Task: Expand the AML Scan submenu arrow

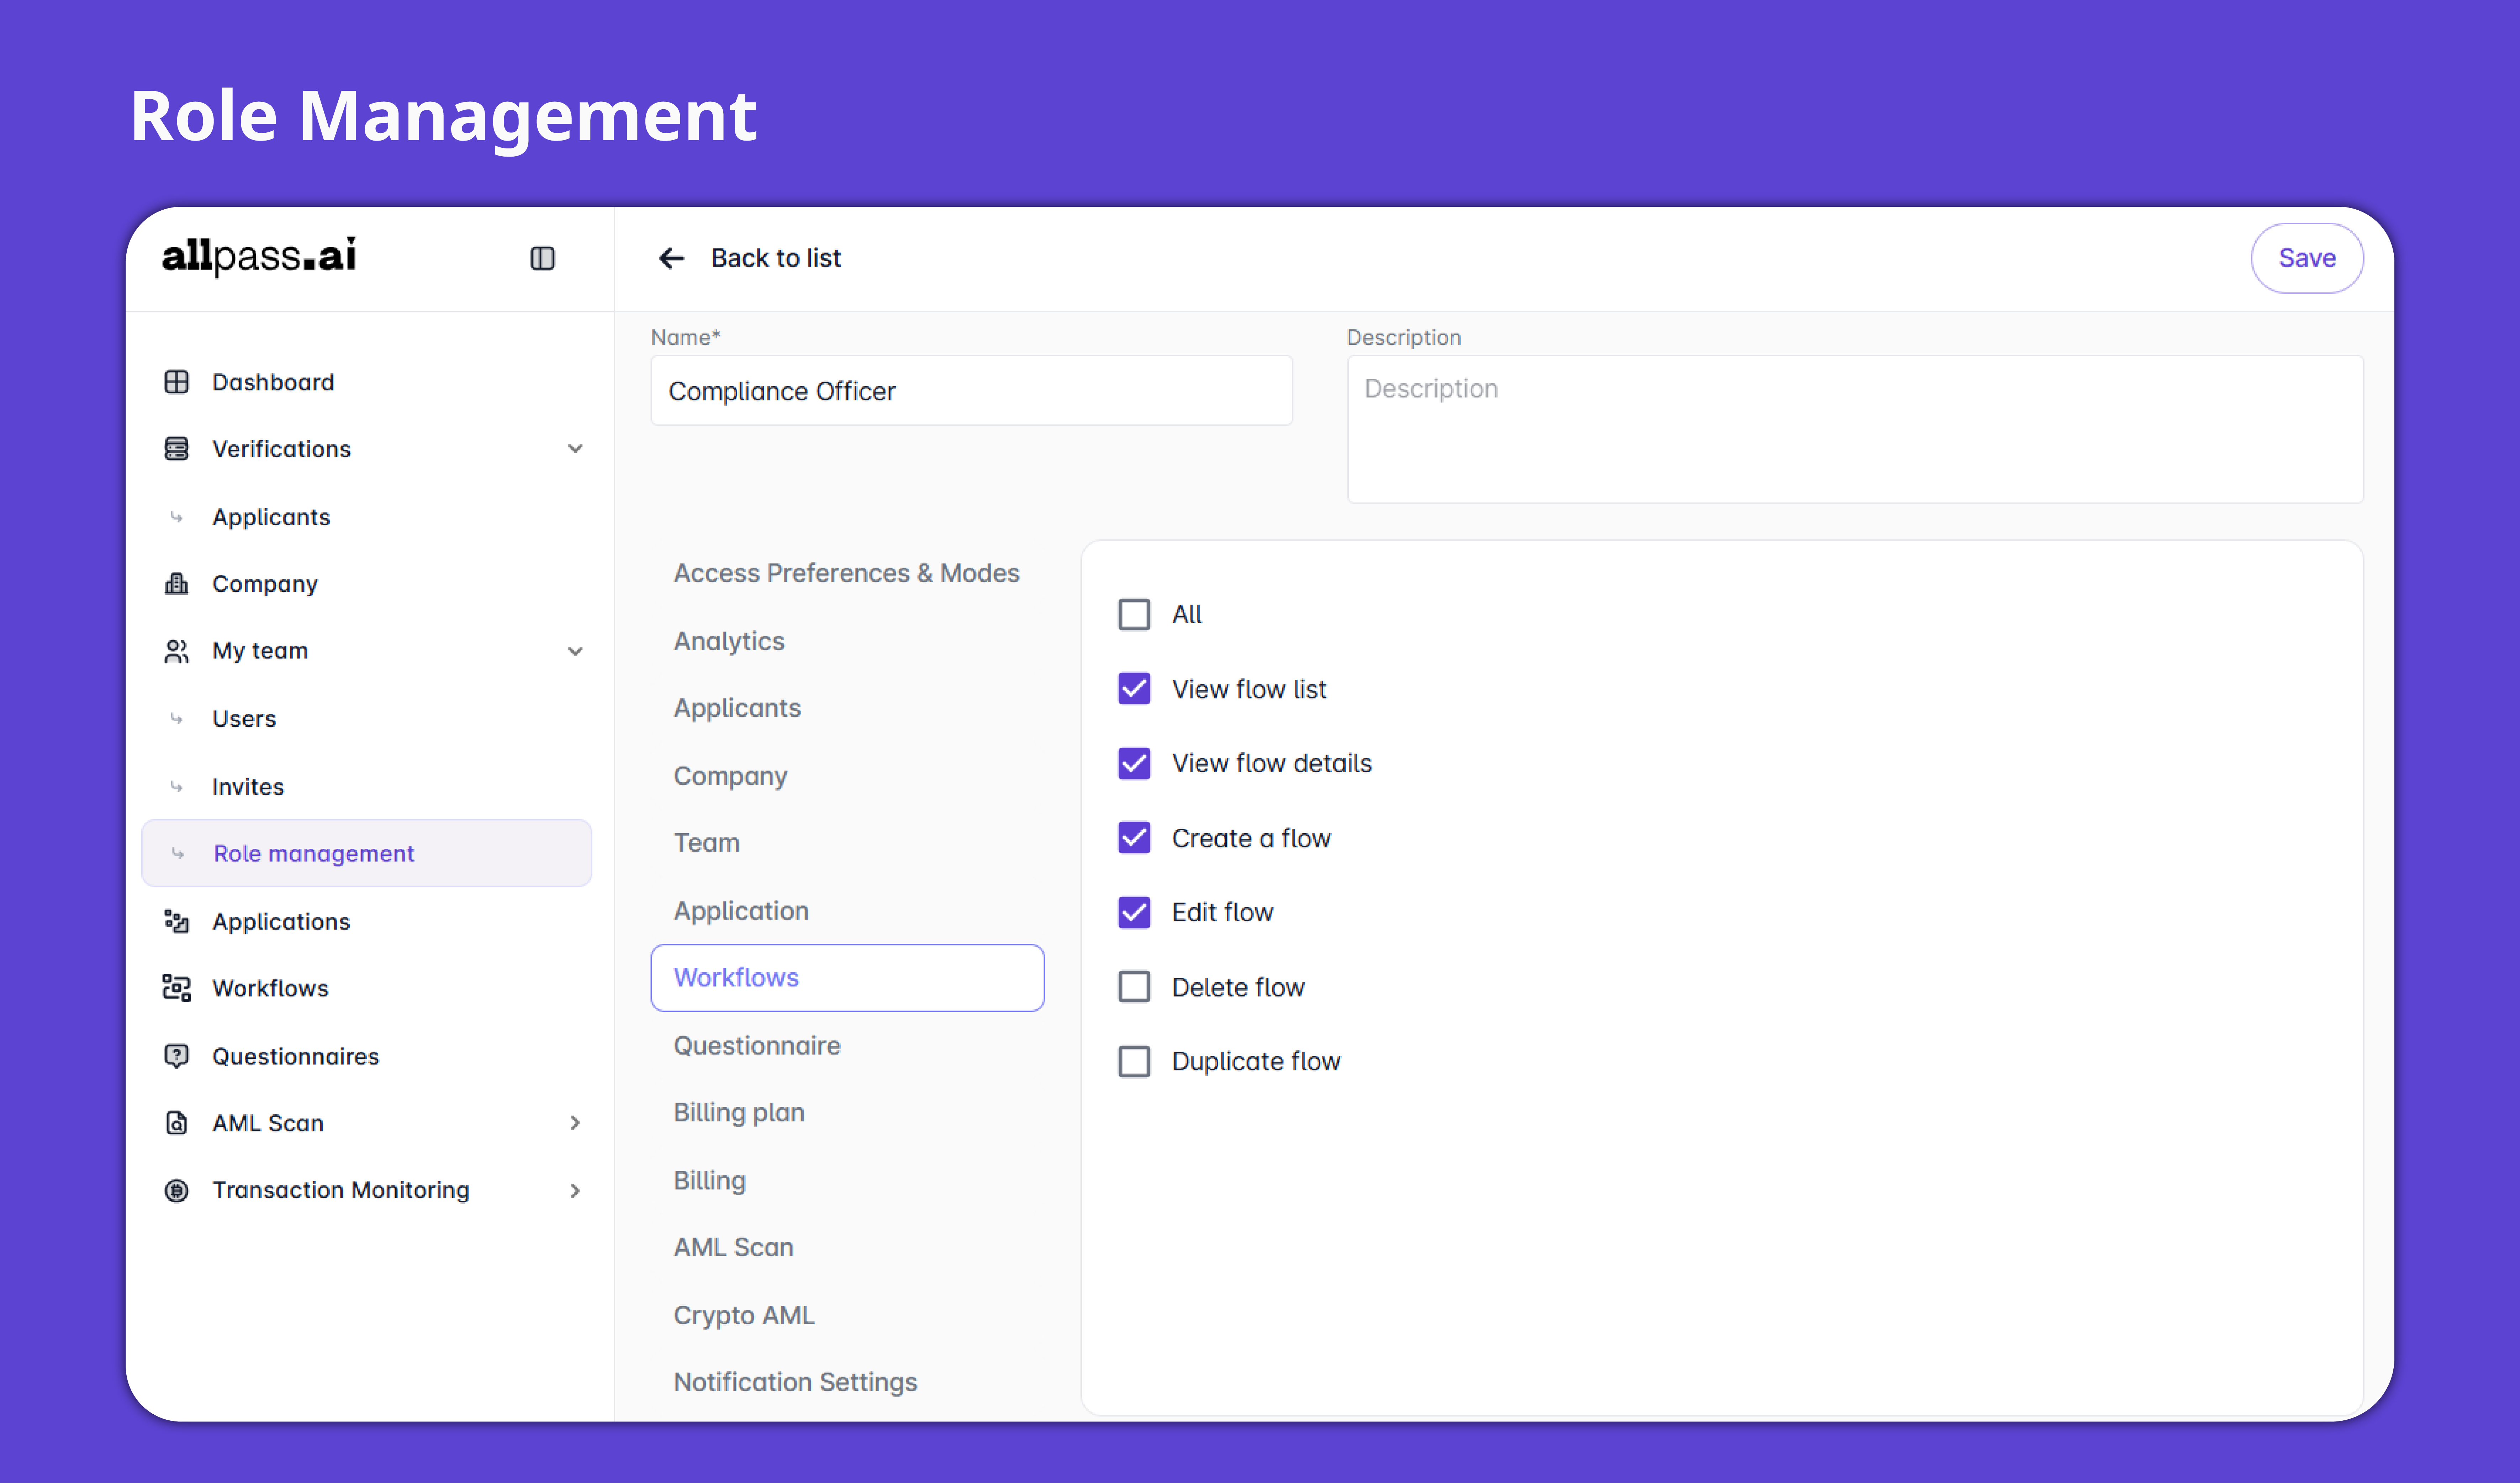Action: point(575,1123)
